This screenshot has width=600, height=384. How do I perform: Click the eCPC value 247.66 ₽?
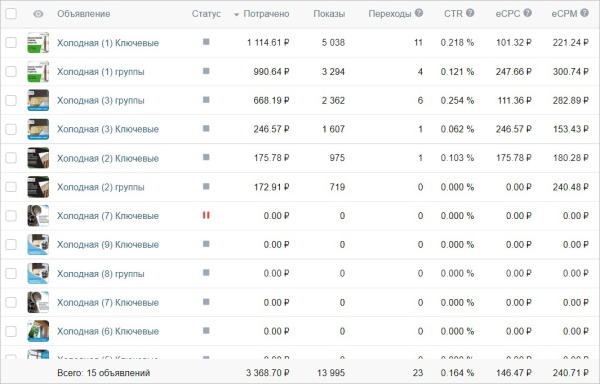pyautogui.click(x=514, y=72)
